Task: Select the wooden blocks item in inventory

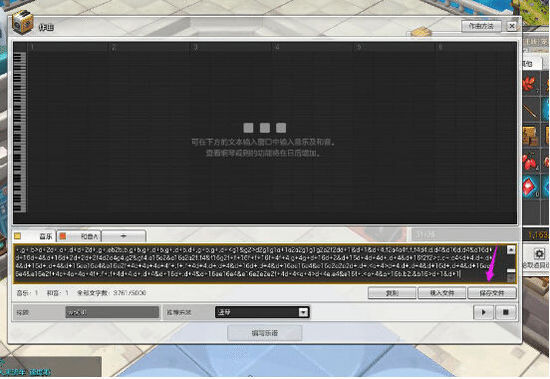Action: (530, 136)
